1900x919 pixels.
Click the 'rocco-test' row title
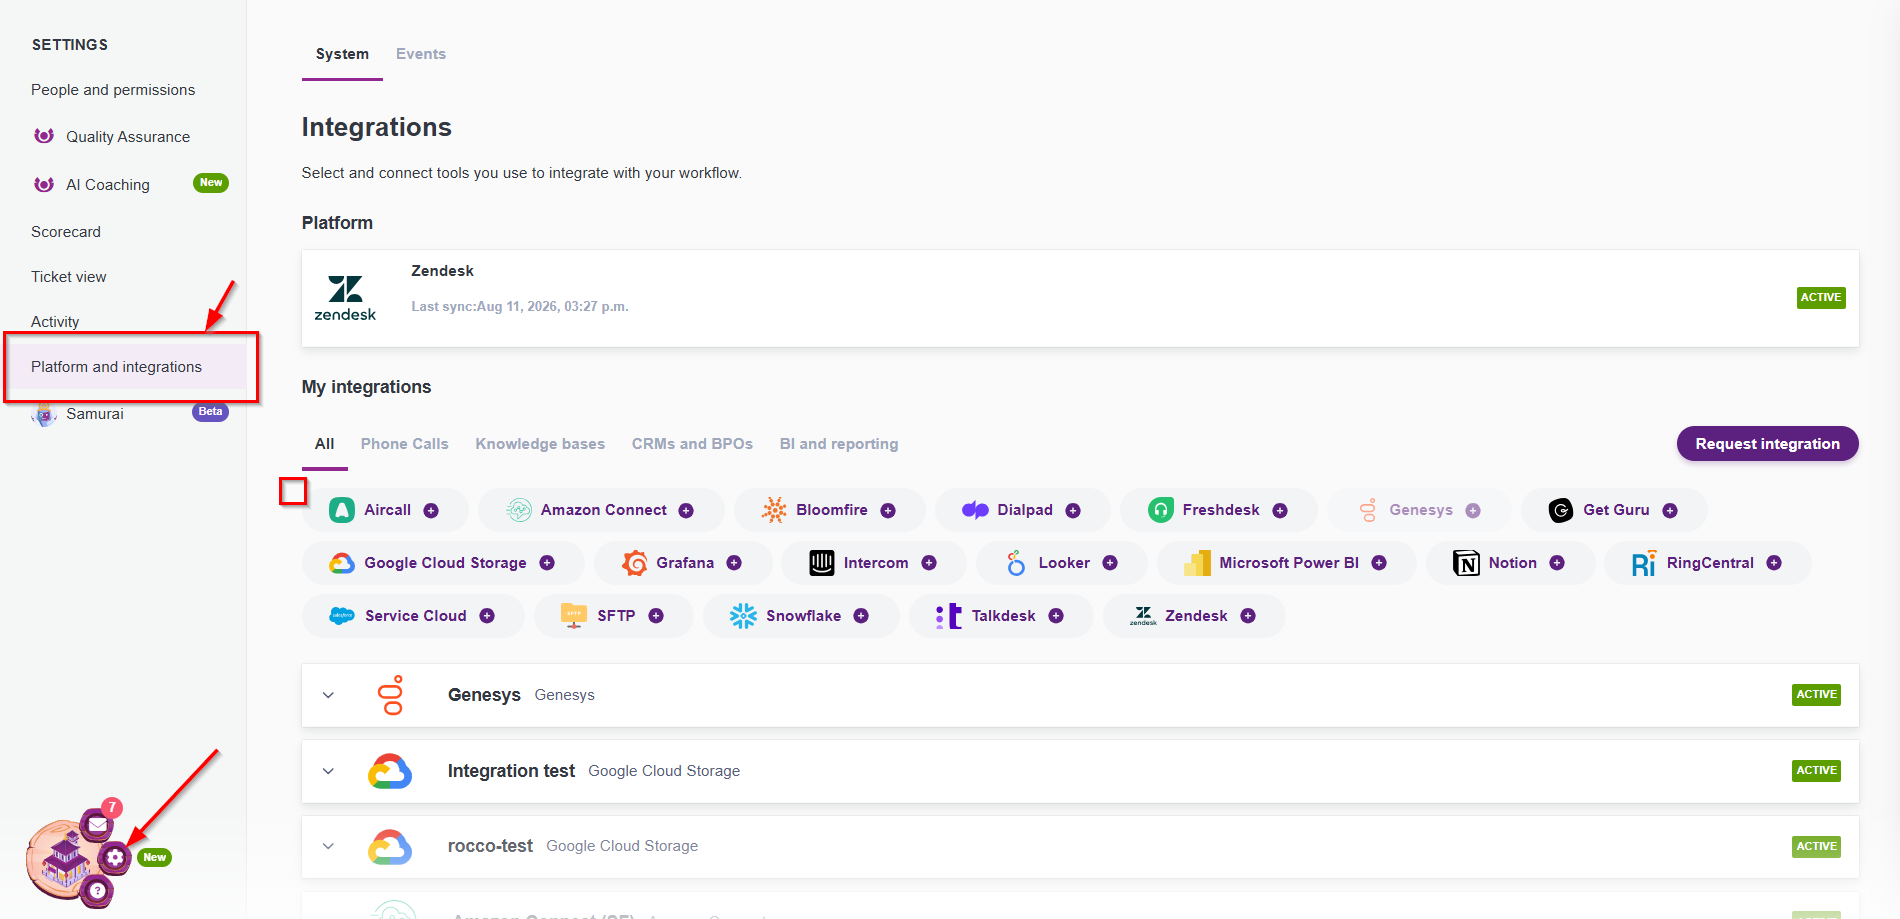[490, 846]
